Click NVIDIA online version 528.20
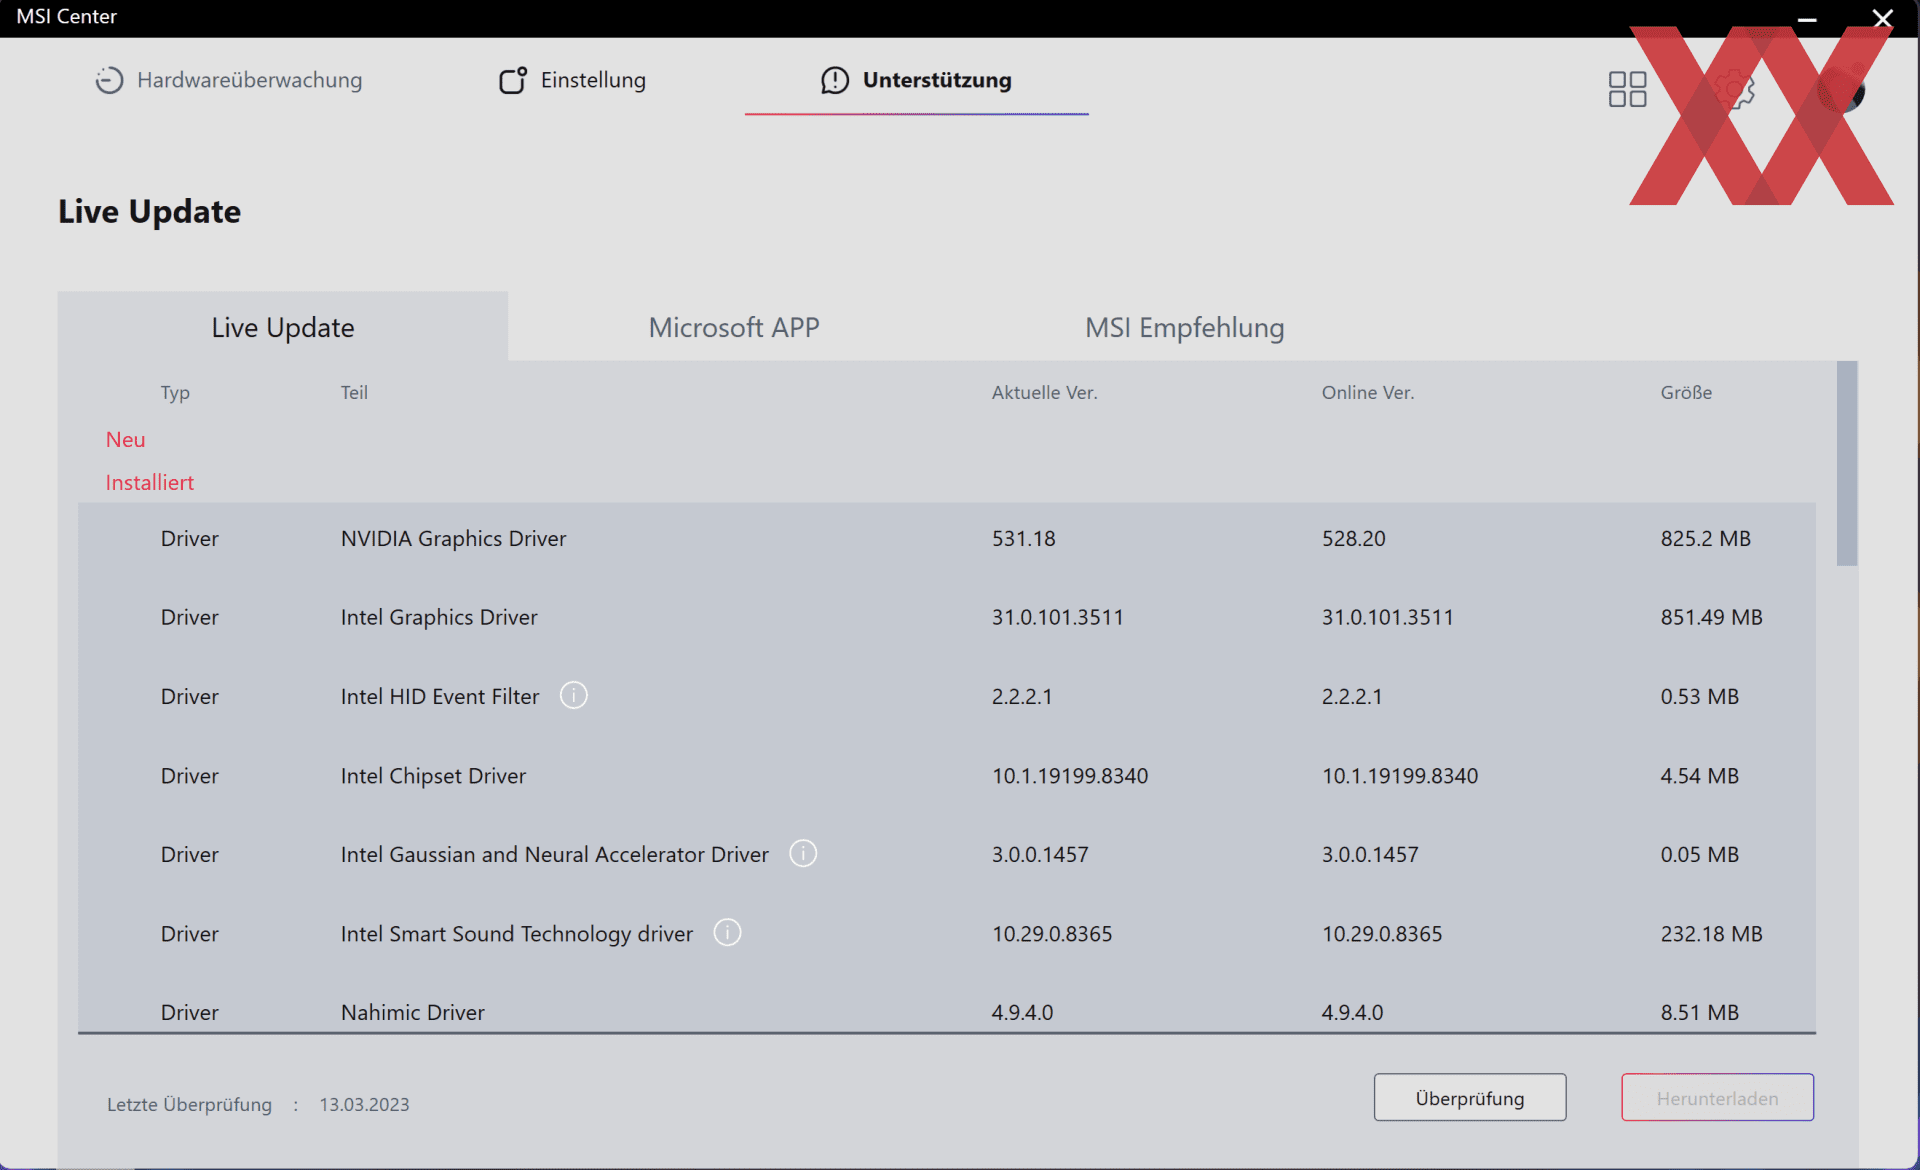This screenshot has height=1170, width=1920. [1354, 539]
